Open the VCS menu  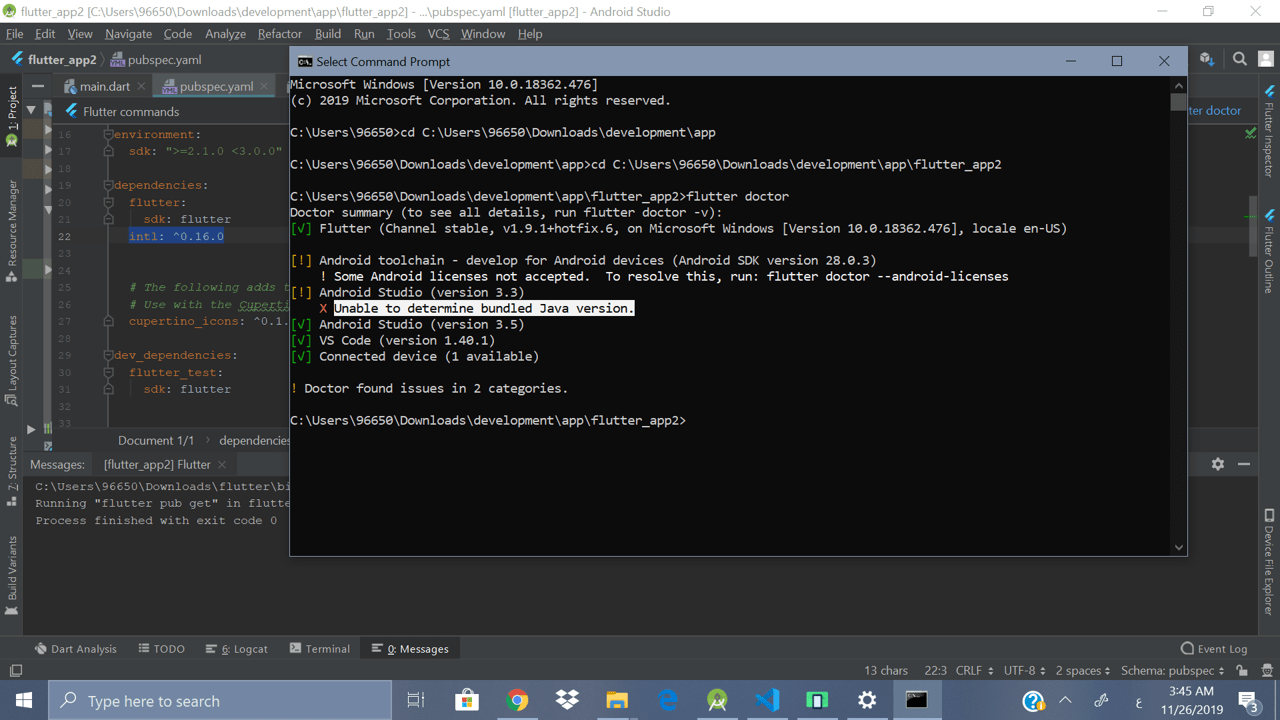pos(438,33)
